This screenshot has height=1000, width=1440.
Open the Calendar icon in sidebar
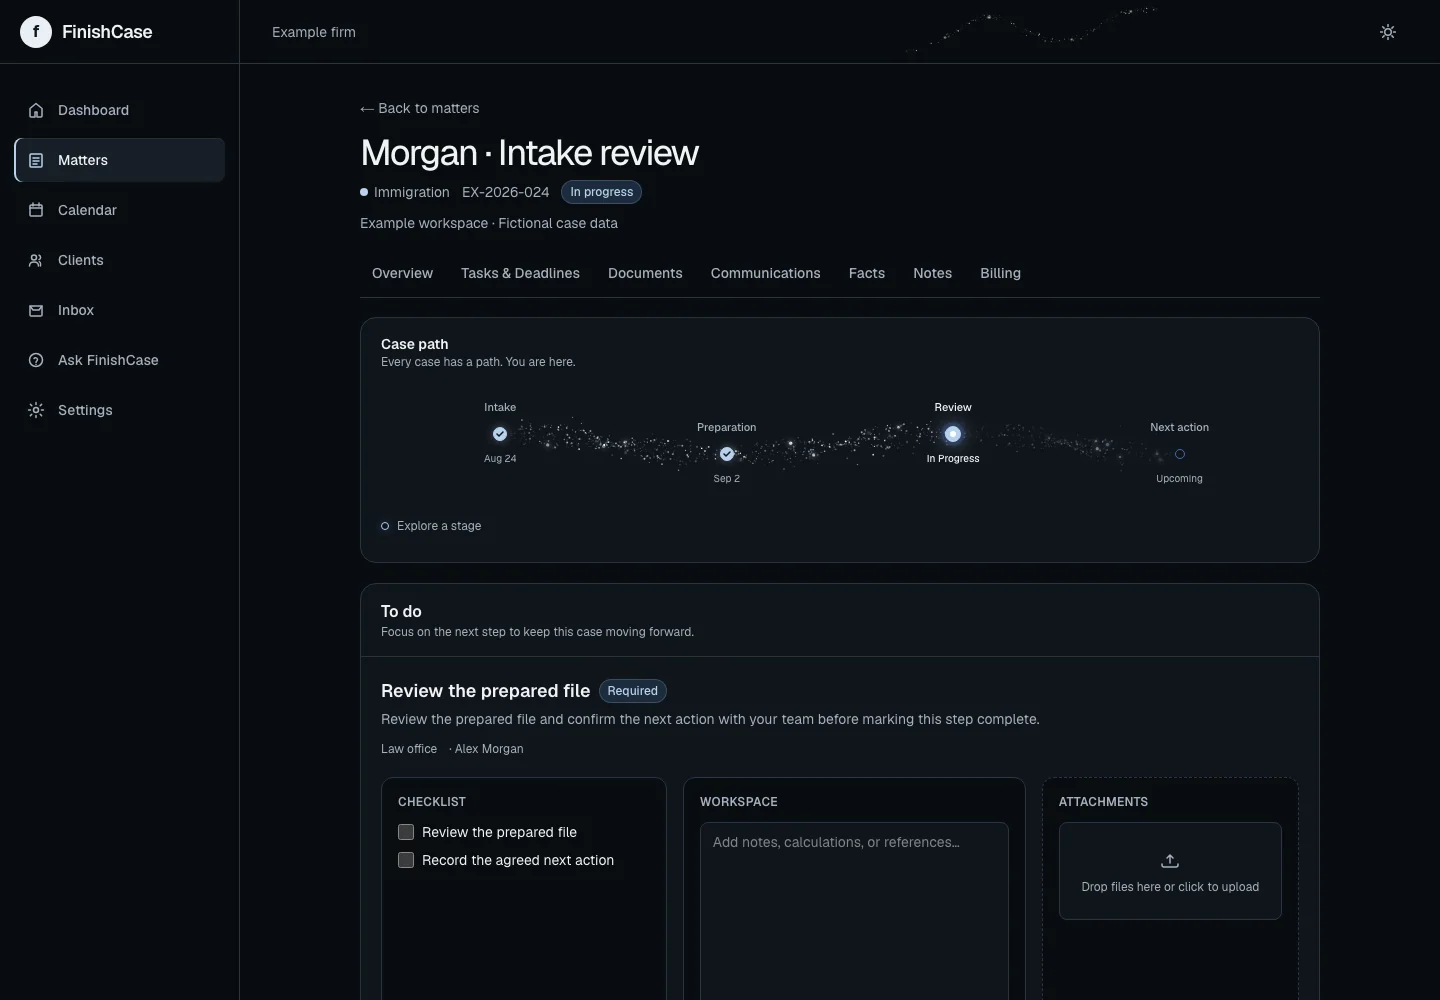pos(36,210)
